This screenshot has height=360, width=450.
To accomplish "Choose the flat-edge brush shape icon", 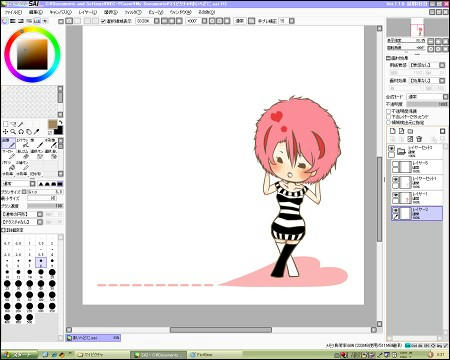I will tap(60, 184).
